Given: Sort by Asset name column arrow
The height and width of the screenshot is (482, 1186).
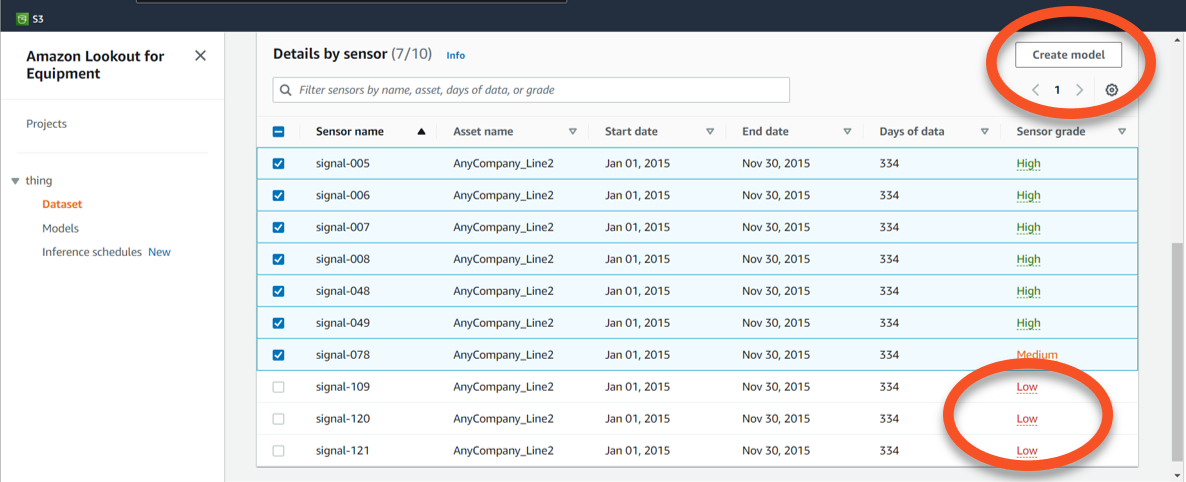Looking at the screenshot, I should click(573, 132).
